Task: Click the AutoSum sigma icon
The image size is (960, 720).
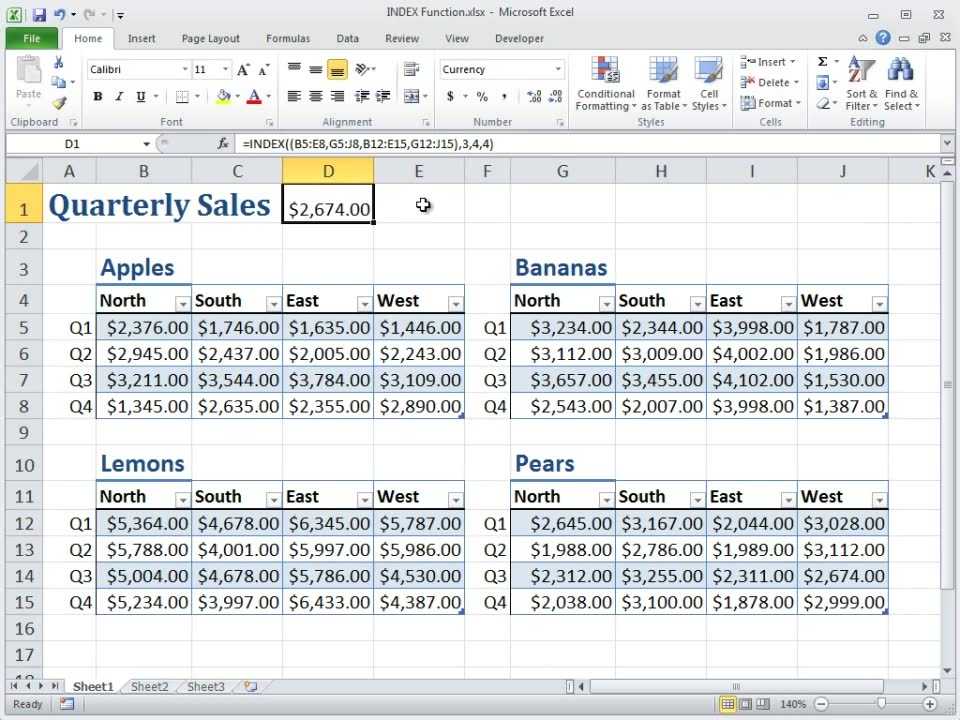Action: coord(823,62)
